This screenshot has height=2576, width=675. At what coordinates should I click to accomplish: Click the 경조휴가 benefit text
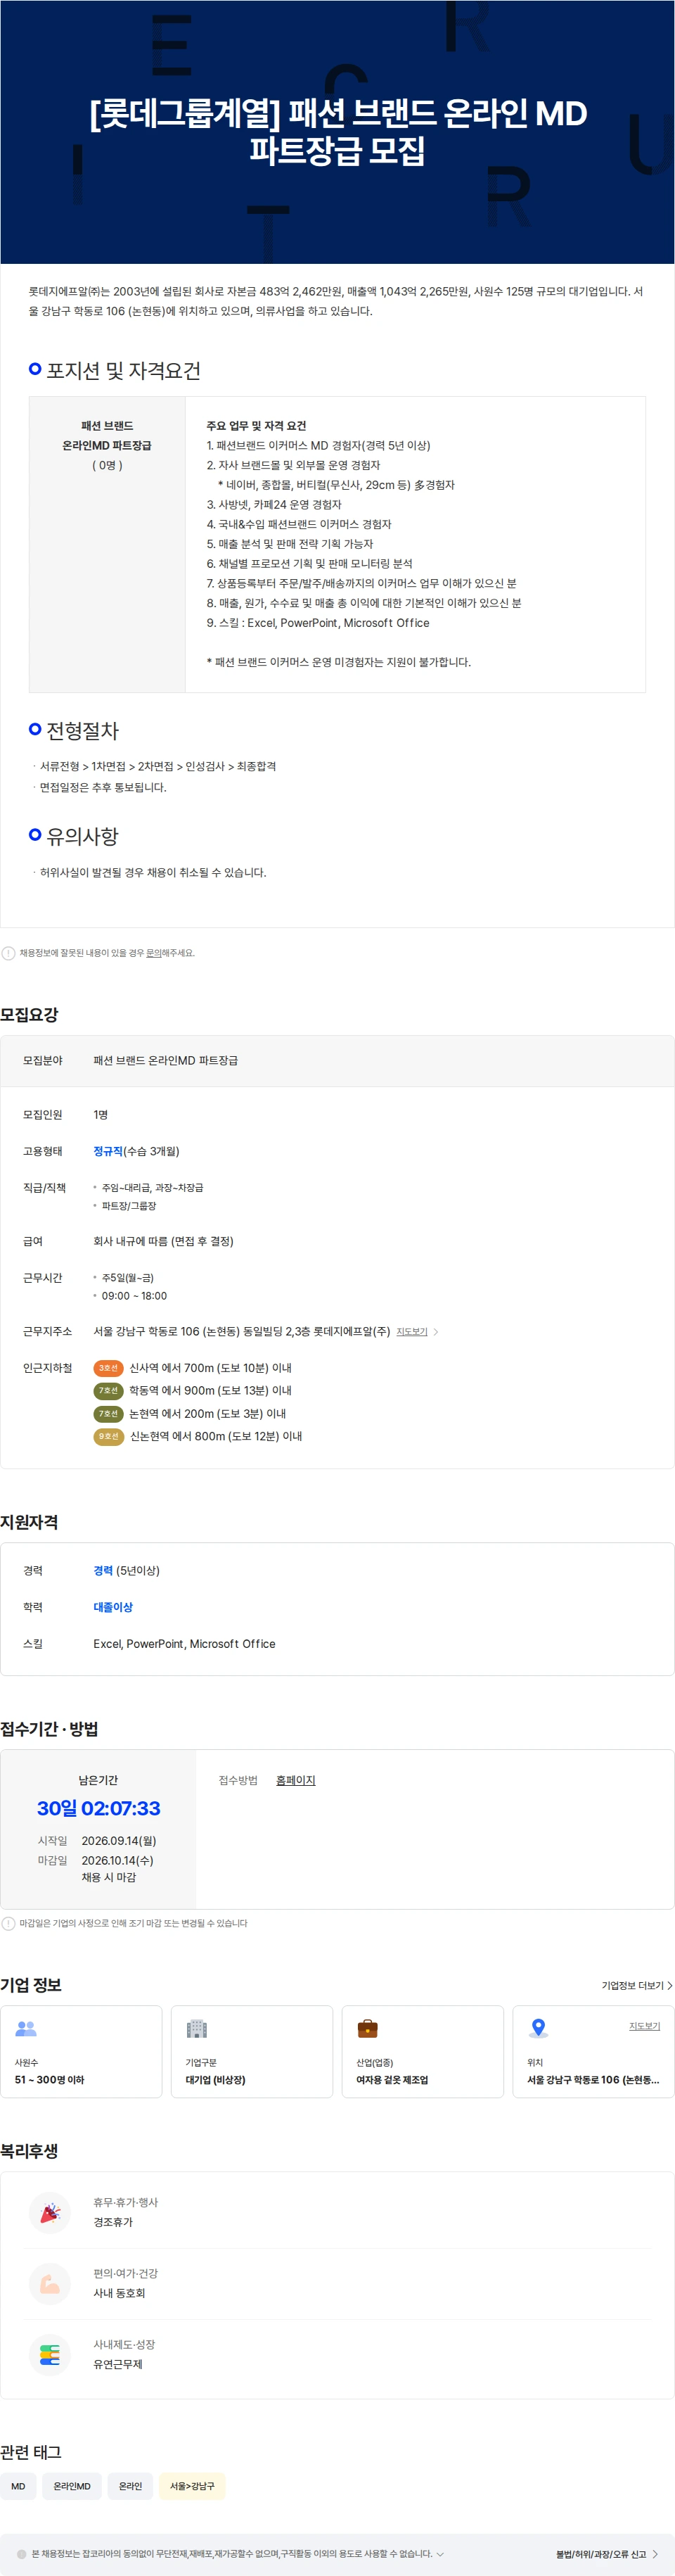pyautogui.click(x=113, y=2222)
